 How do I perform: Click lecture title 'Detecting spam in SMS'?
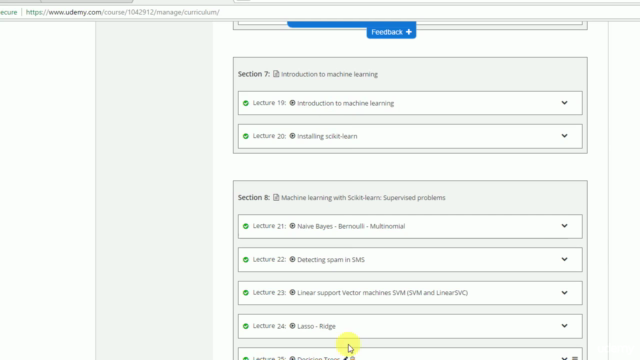click(331, 260)
